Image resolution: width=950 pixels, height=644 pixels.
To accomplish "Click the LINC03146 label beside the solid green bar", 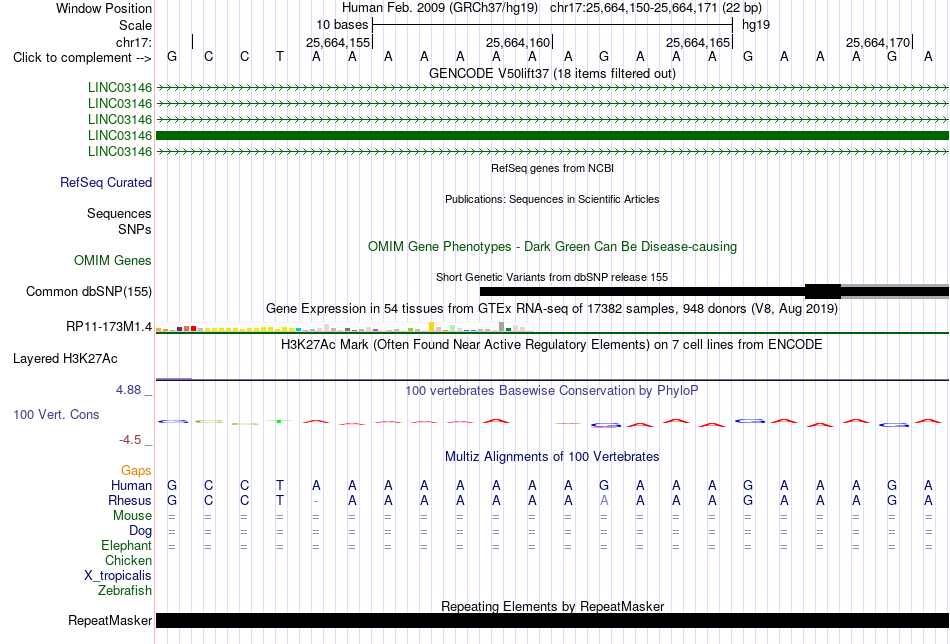I will pyautogui.click(x=120, y=135).
